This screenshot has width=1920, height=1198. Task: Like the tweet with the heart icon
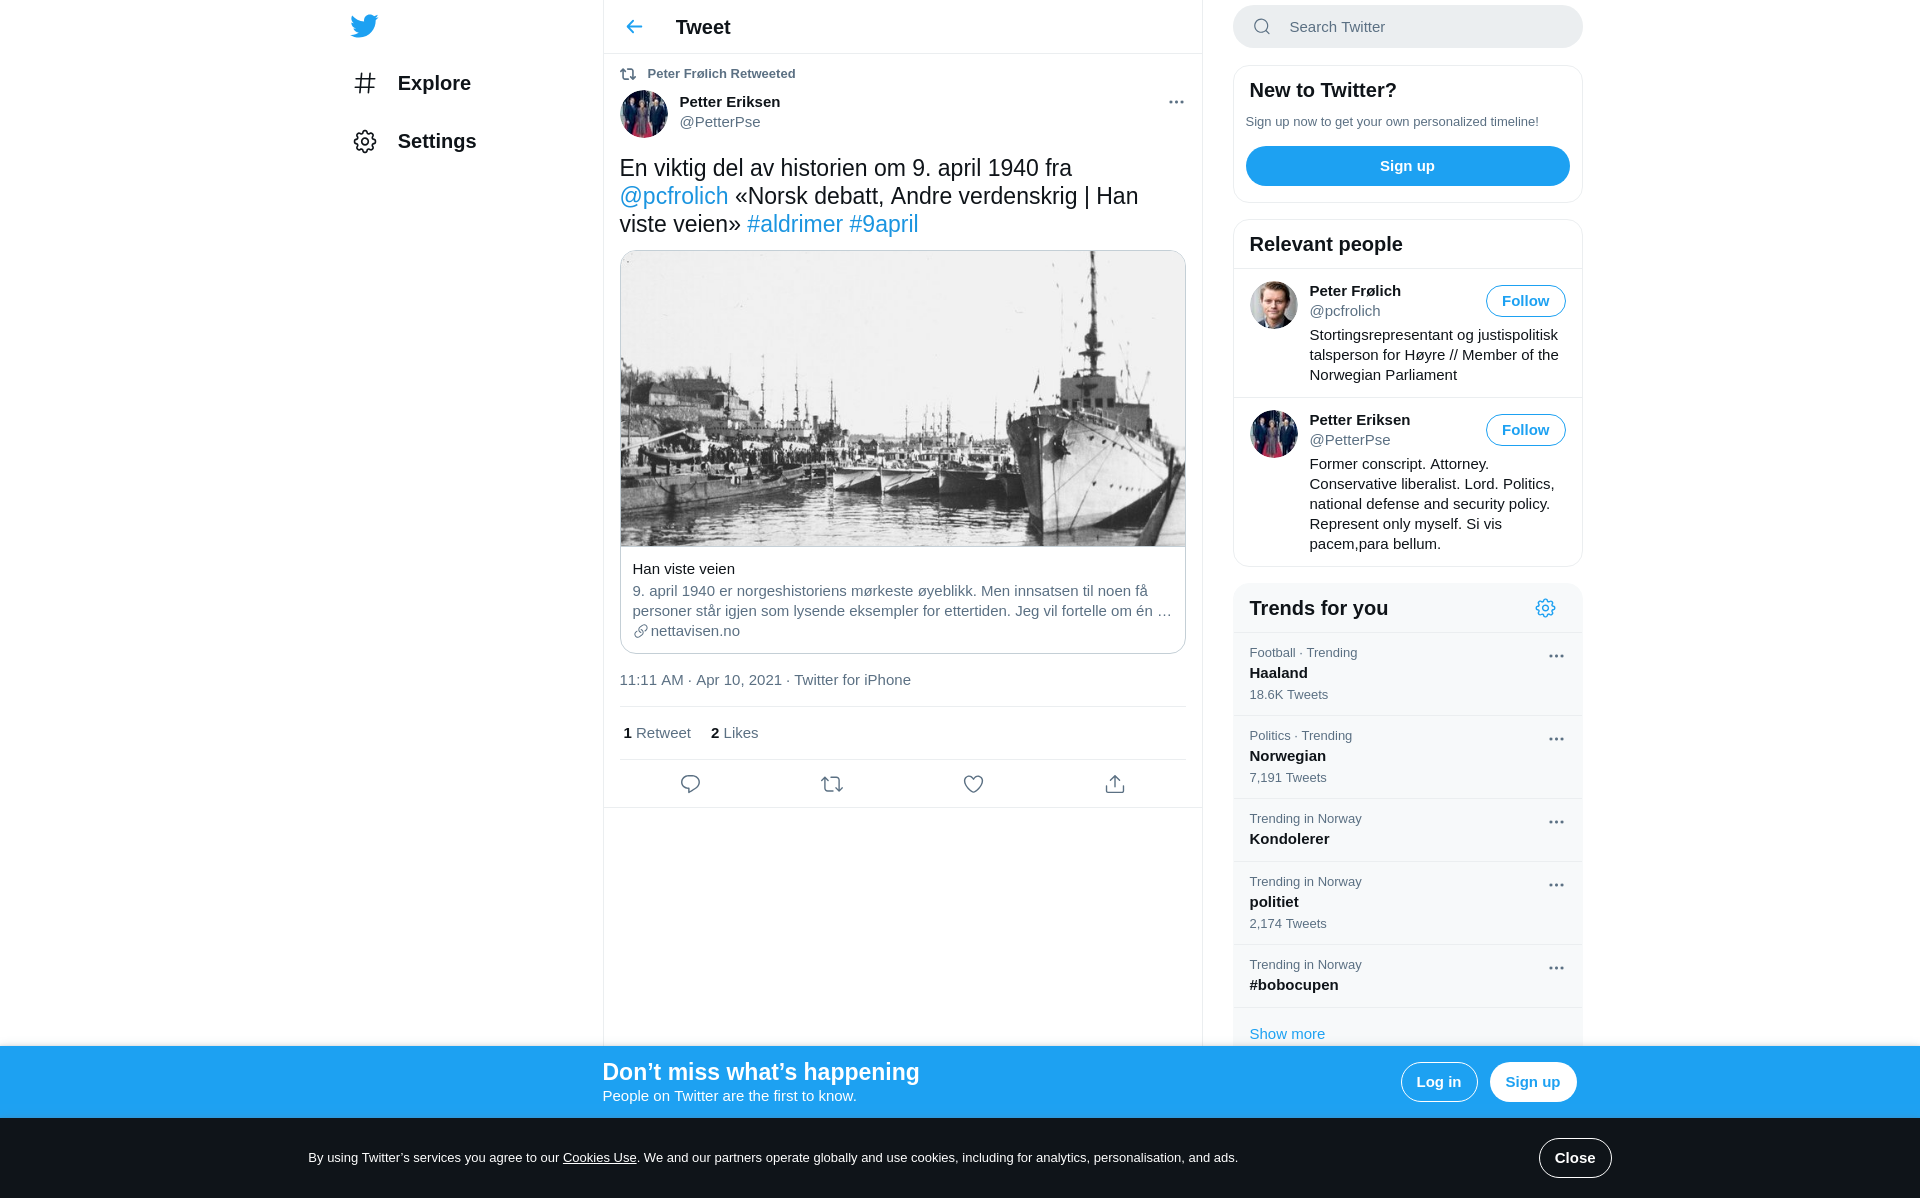pos(973,784)
